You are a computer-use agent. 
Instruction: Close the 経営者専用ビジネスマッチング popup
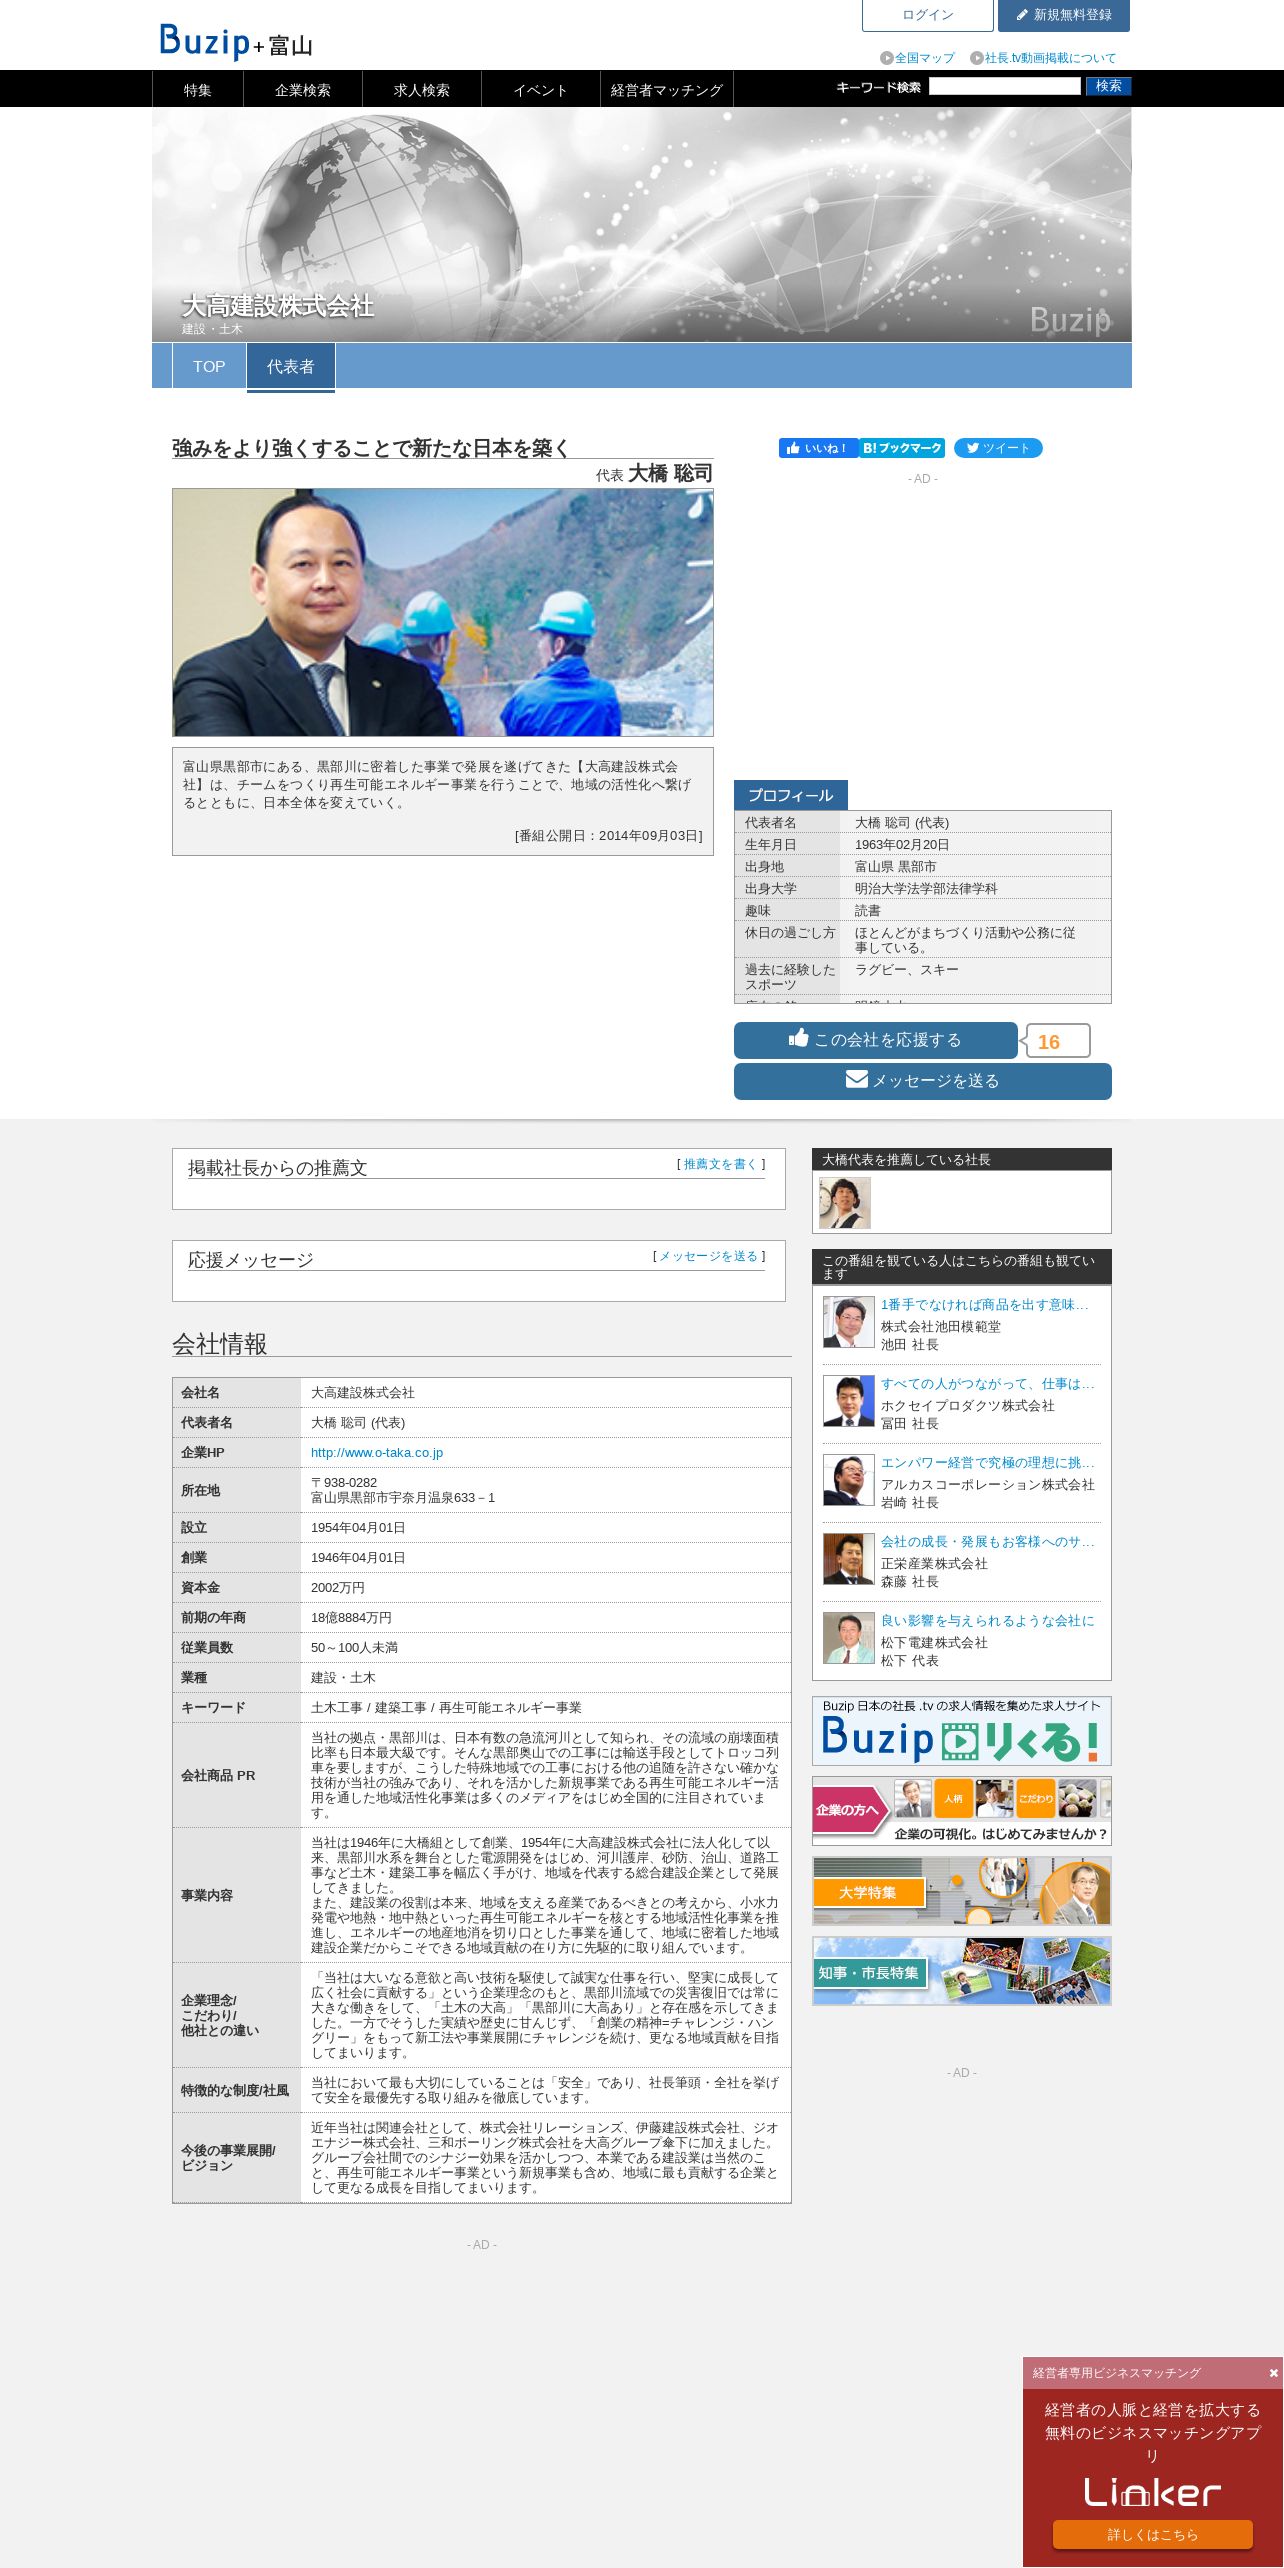(x=1273, y=2373)
